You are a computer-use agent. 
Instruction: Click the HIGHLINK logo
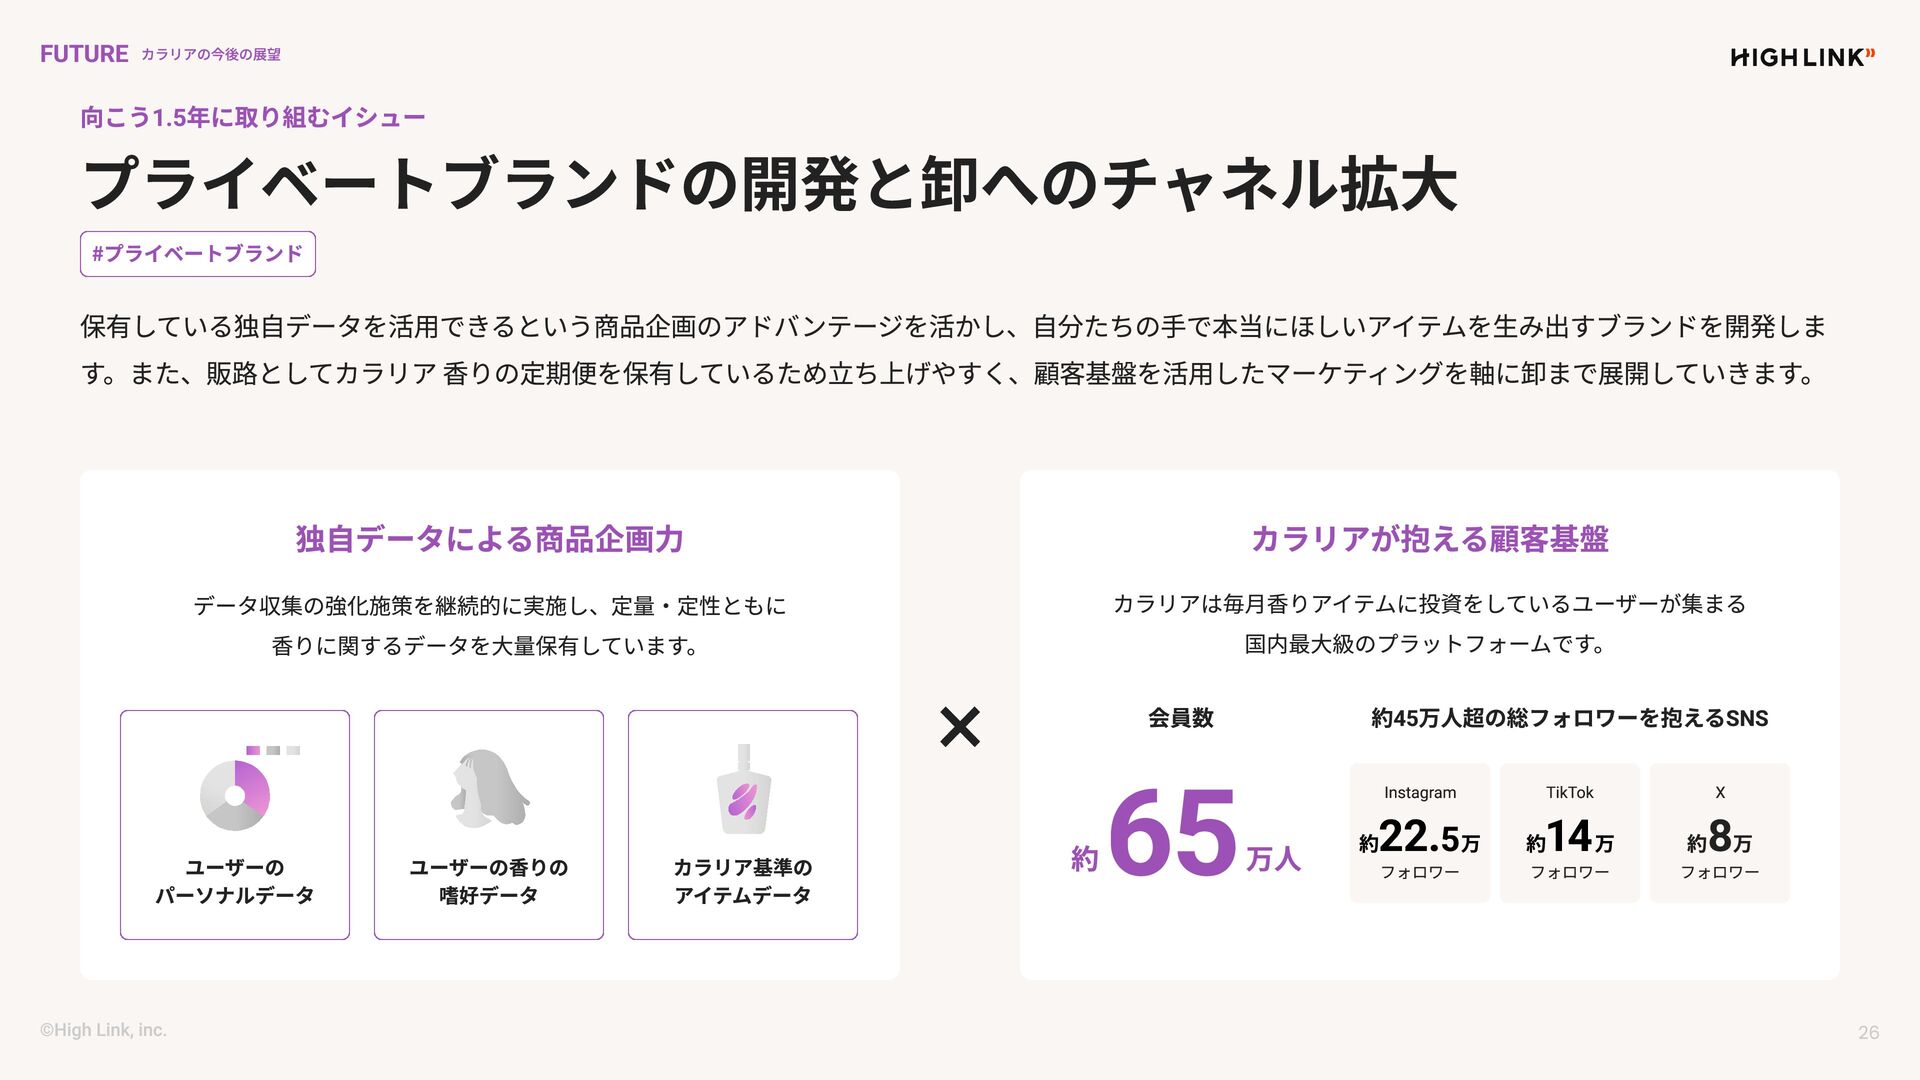[x=1802, y=57]
